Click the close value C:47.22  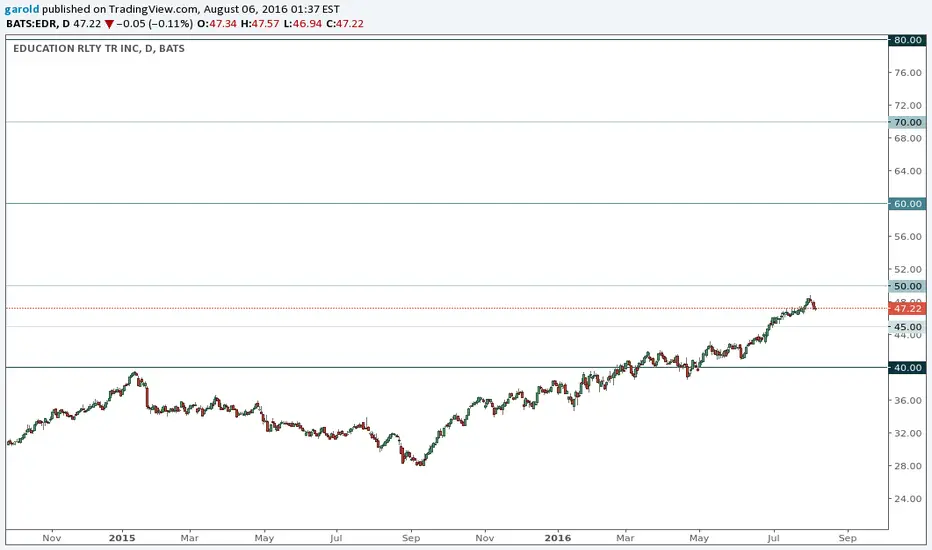click(345, 24)
